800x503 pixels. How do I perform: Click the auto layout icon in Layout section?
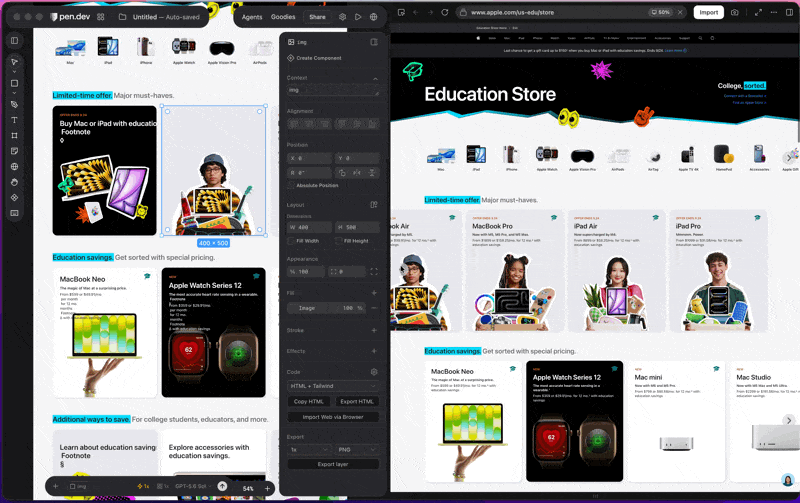(x=373, y=205)
